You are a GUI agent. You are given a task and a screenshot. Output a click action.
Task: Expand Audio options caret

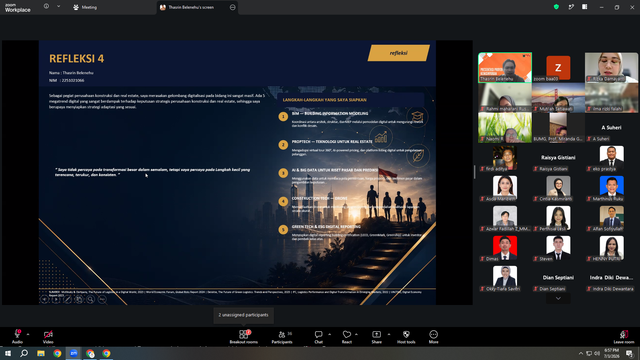(x=28, y=334)
